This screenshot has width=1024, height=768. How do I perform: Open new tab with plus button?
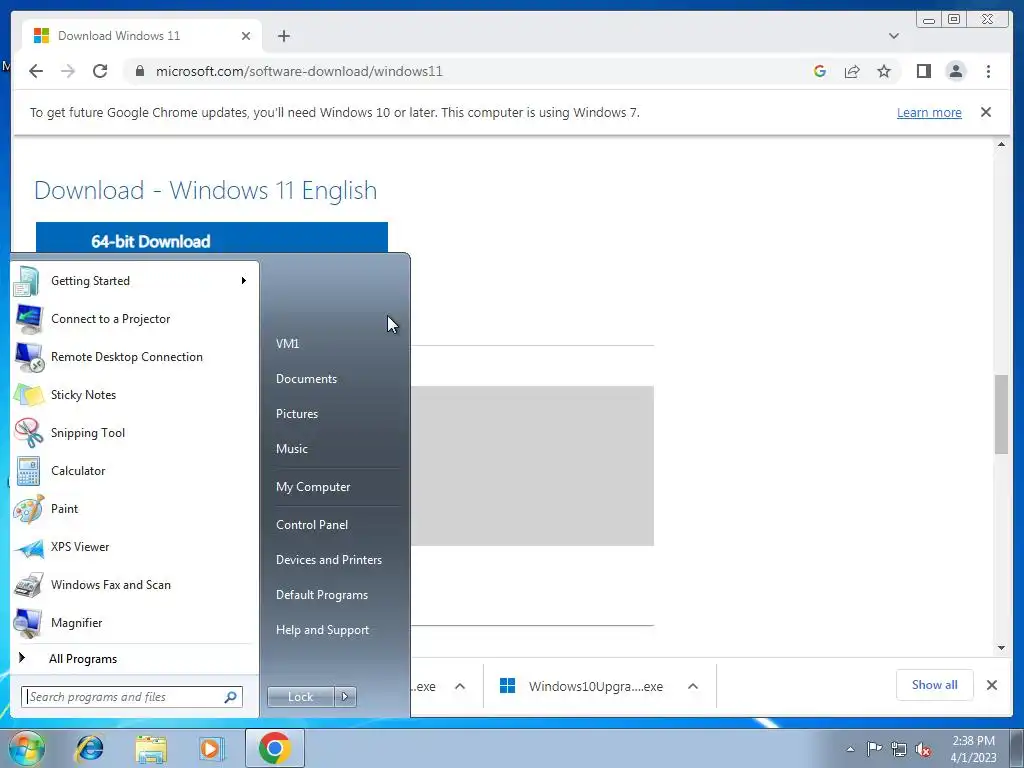(283, 36)
